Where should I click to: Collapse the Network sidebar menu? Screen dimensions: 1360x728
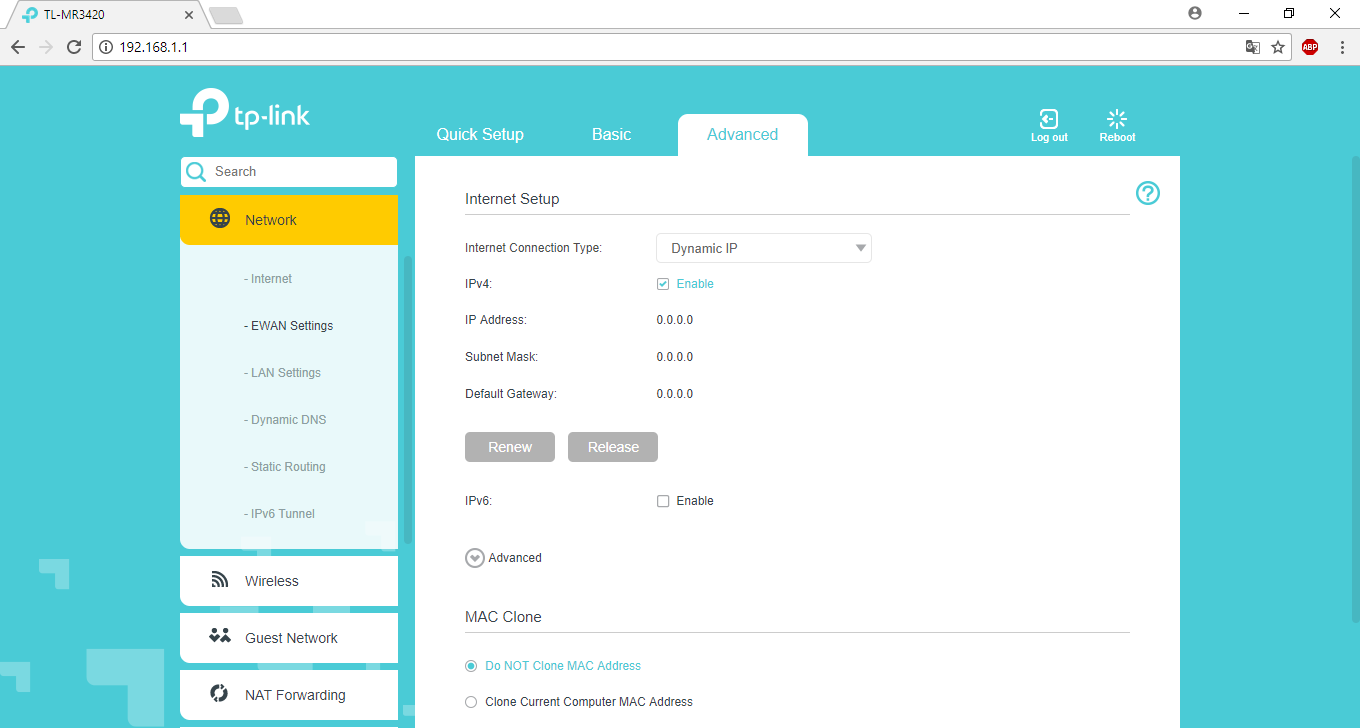point(288,220)
